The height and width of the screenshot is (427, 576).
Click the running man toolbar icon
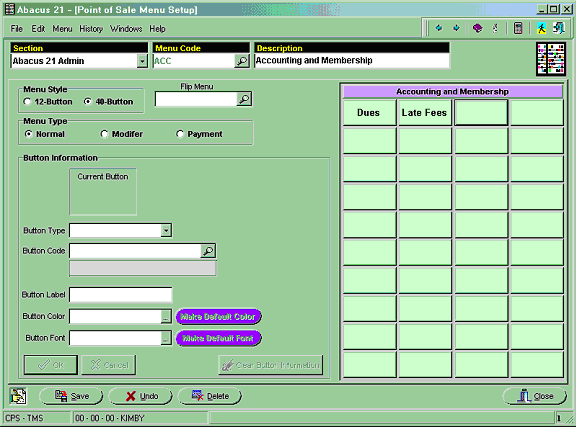pos(541,28)
